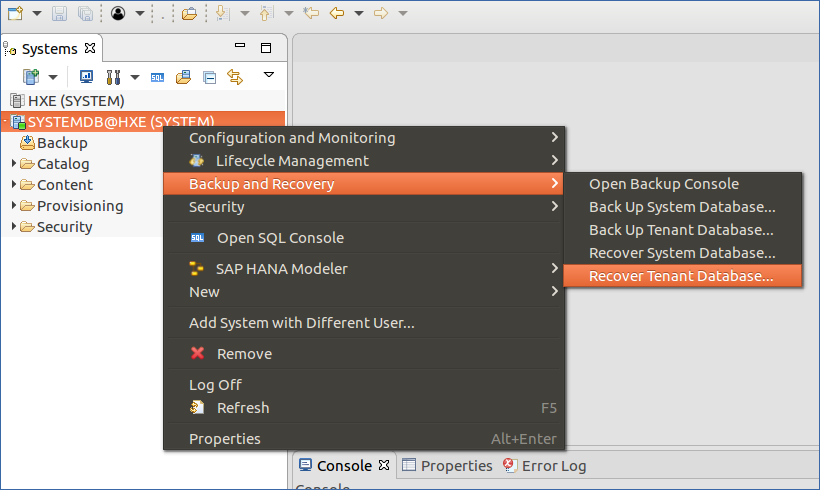Viewport: 820px width, 490px height.
Task: Click the Back navigation arrow
Action: (x=337, y=13)
